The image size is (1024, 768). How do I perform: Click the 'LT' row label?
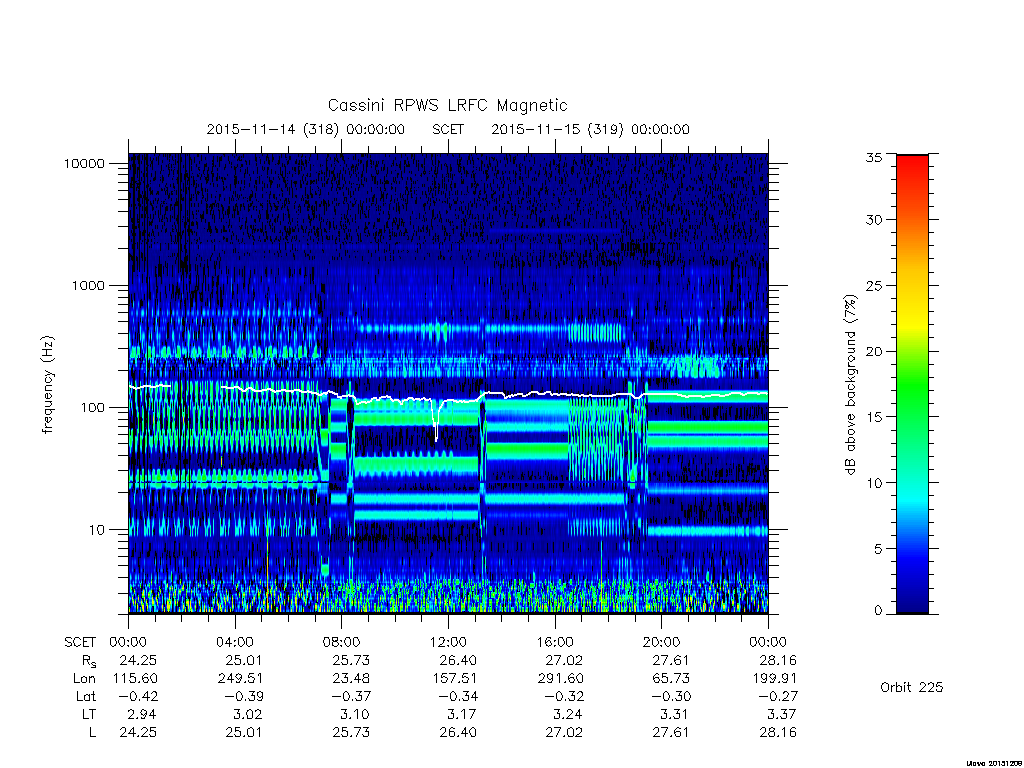[x=89, y=714]
